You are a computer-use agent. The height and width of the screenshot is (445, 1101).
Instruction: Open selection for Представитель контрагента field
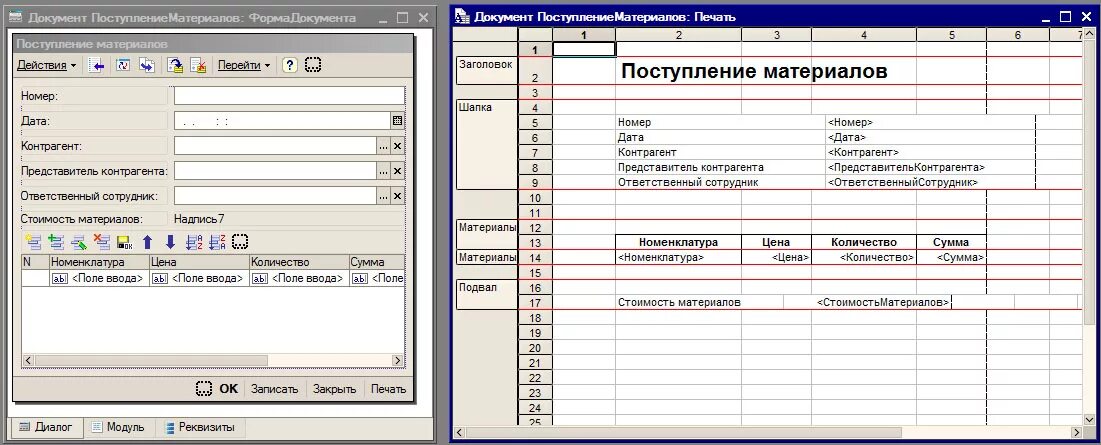tap(383, 171)
